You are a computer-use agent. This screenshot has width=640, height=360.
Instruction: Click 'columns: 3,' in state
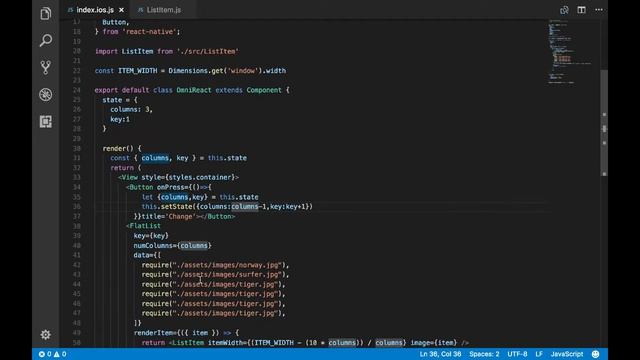131,109
